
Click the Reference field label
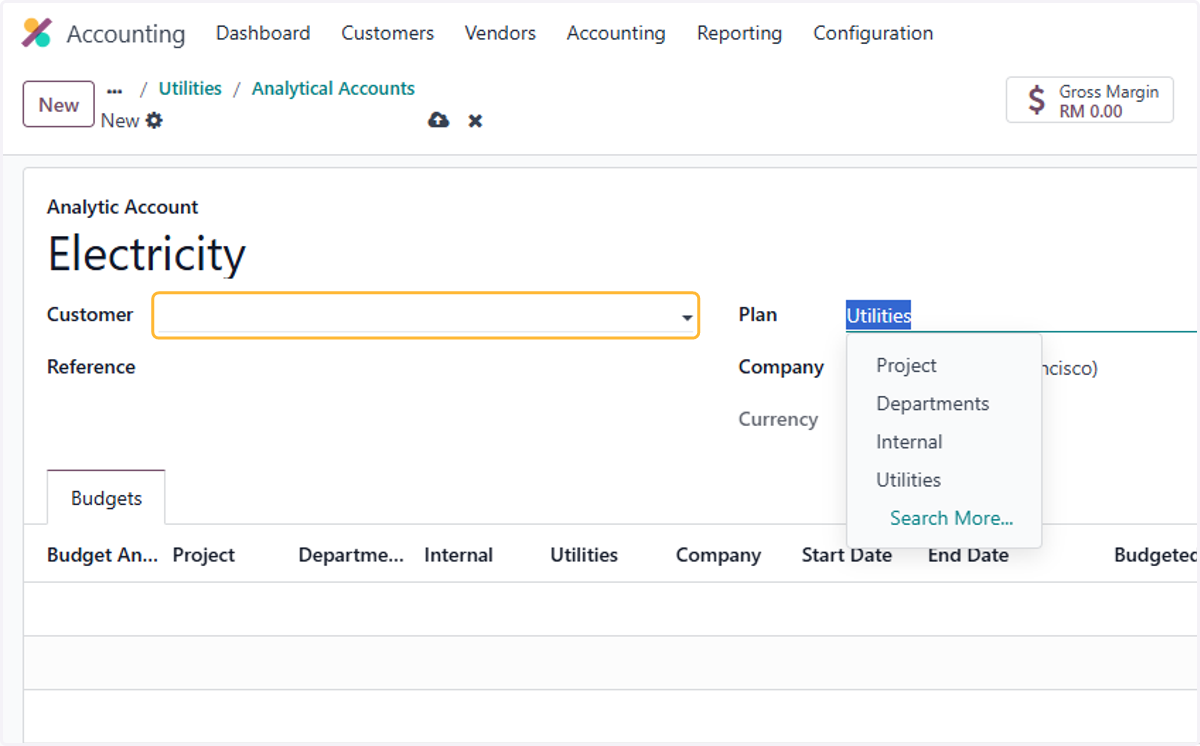point(91,367)
